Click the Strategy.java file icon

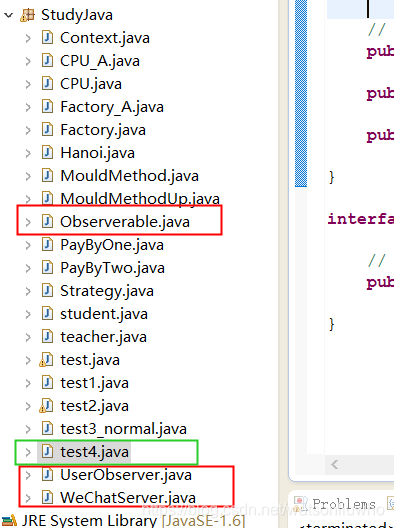[47, 291]
